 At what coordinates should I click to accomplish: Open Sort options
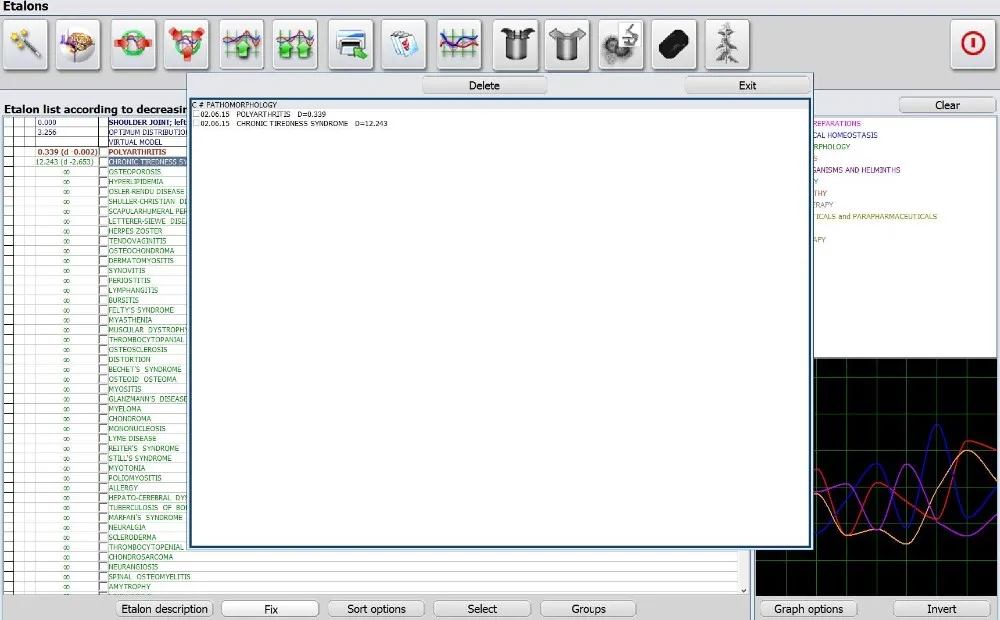tap(376, 609)
